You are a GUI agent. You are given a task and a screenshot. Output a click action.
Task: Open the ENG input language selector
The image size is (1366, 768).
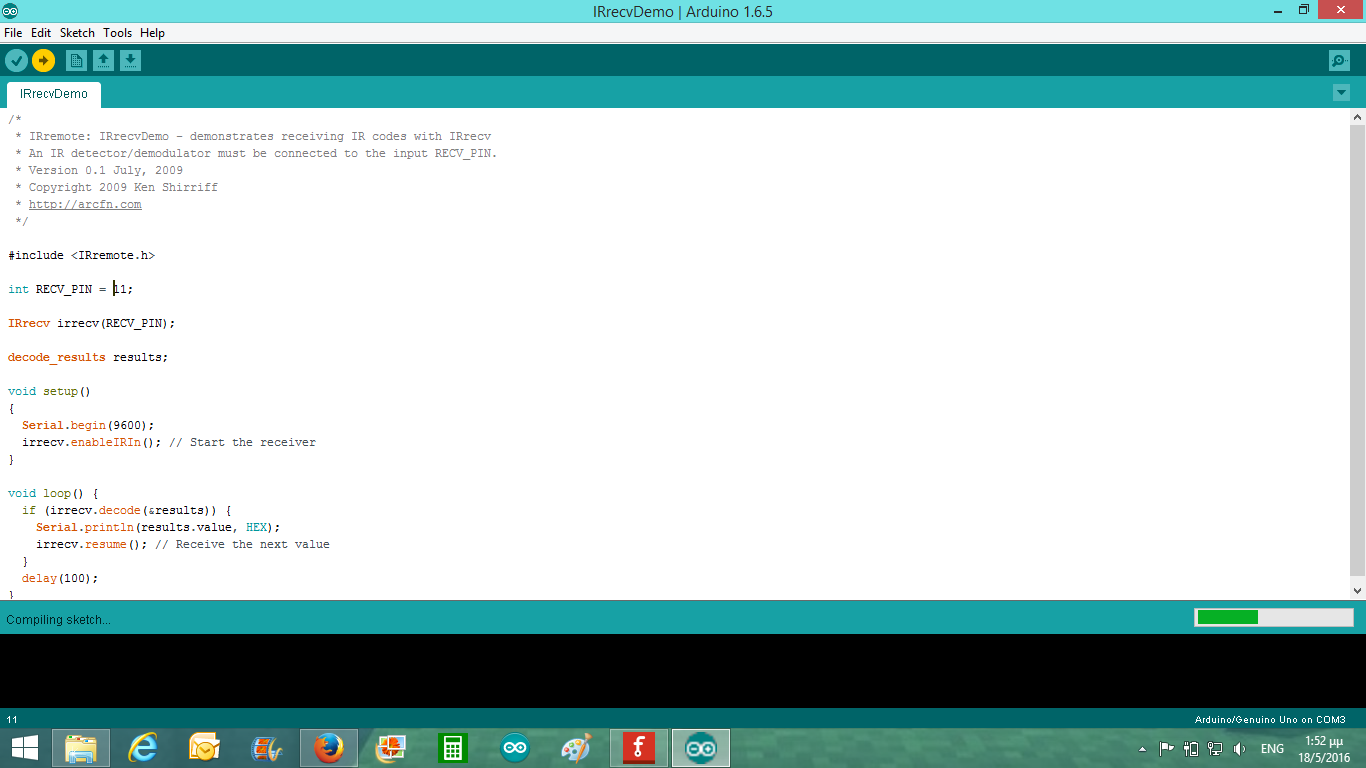1272,749
